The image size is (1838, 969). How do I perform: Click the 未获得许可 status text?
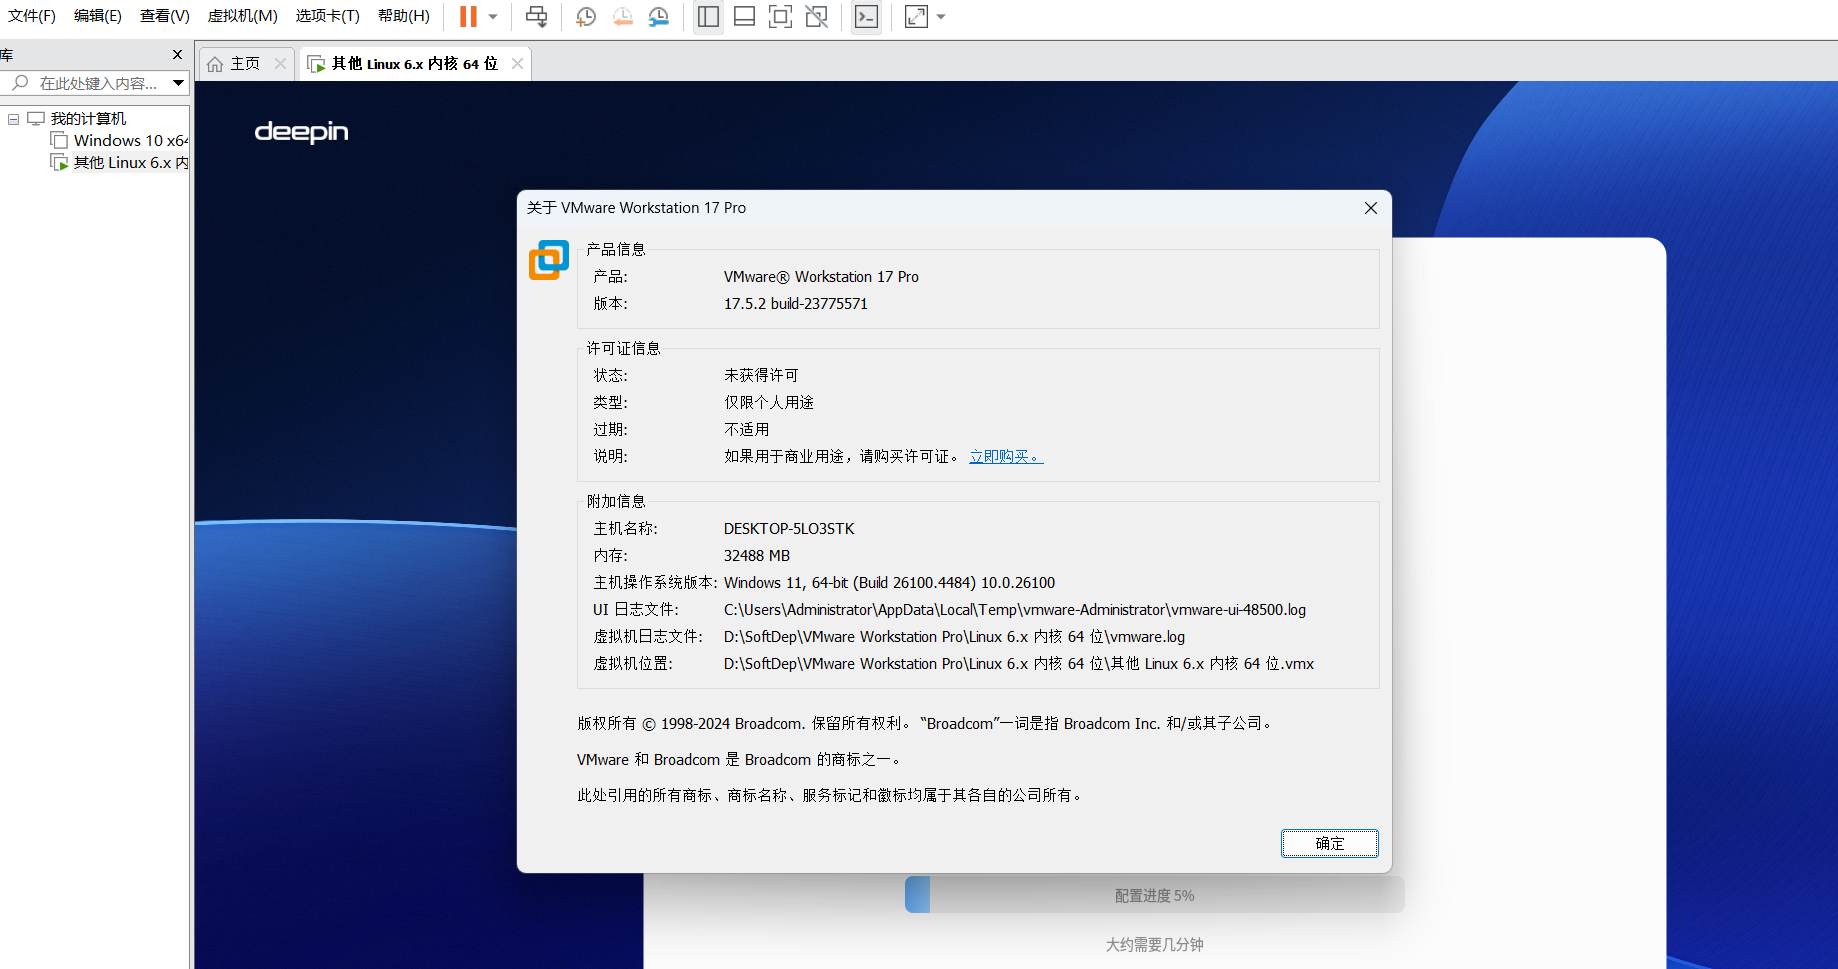pos(761,376)
